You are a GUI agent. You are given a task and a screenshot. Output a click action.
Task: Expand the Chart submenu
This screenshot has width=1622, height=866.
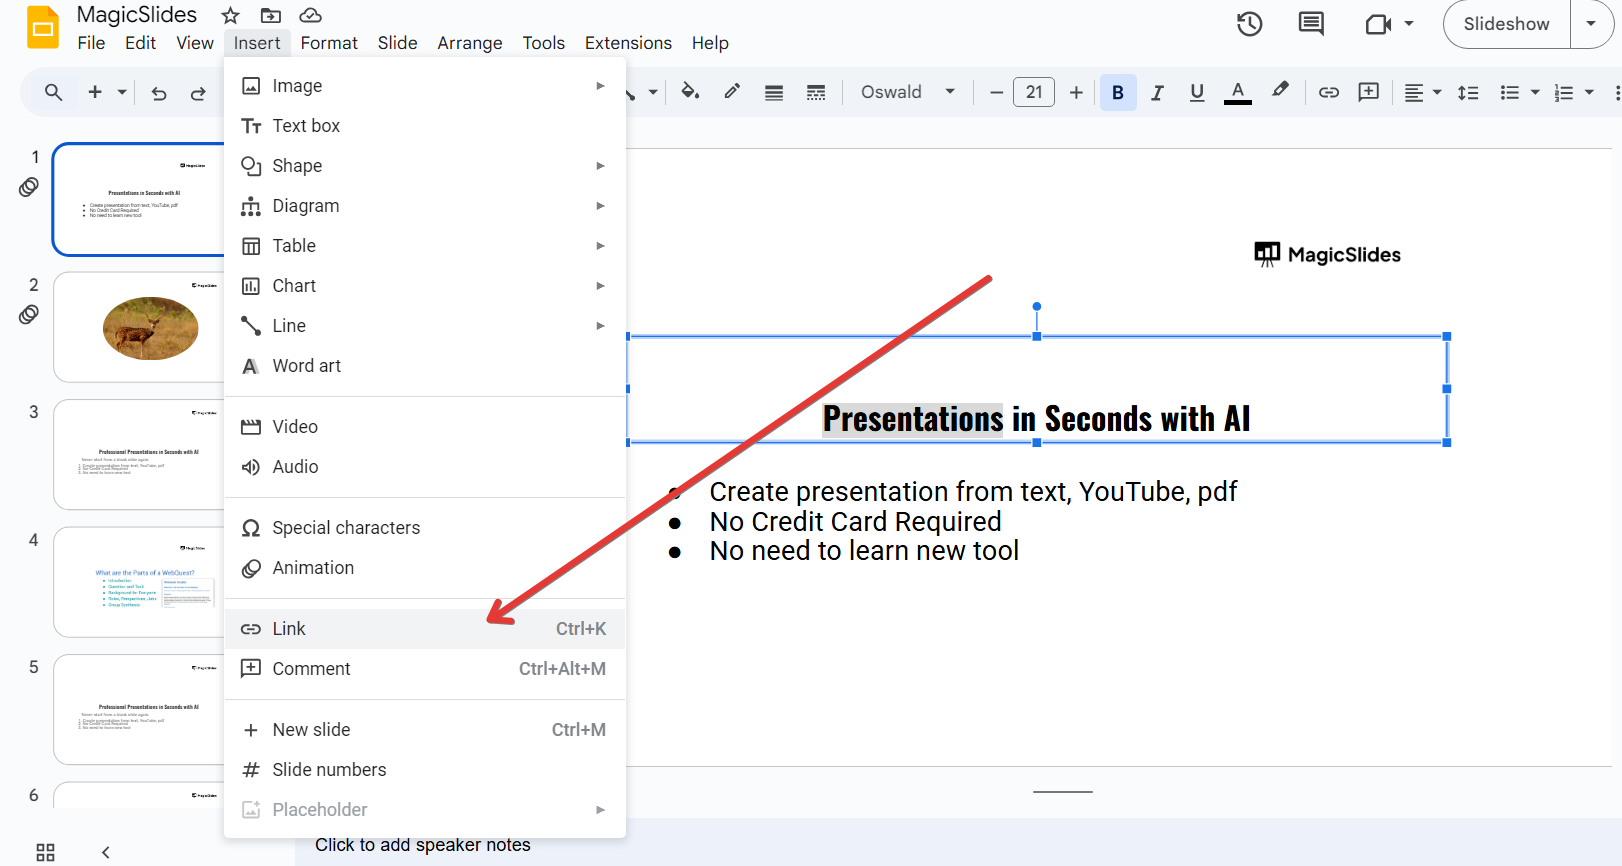coord(425,286)
